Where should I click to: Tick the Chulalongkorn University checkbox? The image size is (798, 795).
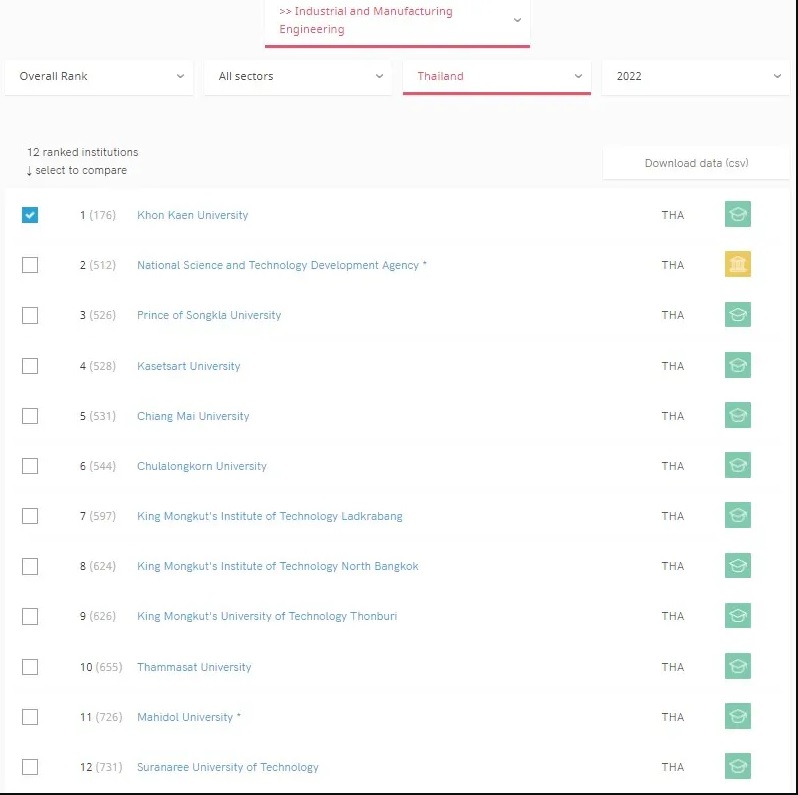point(30,466)
